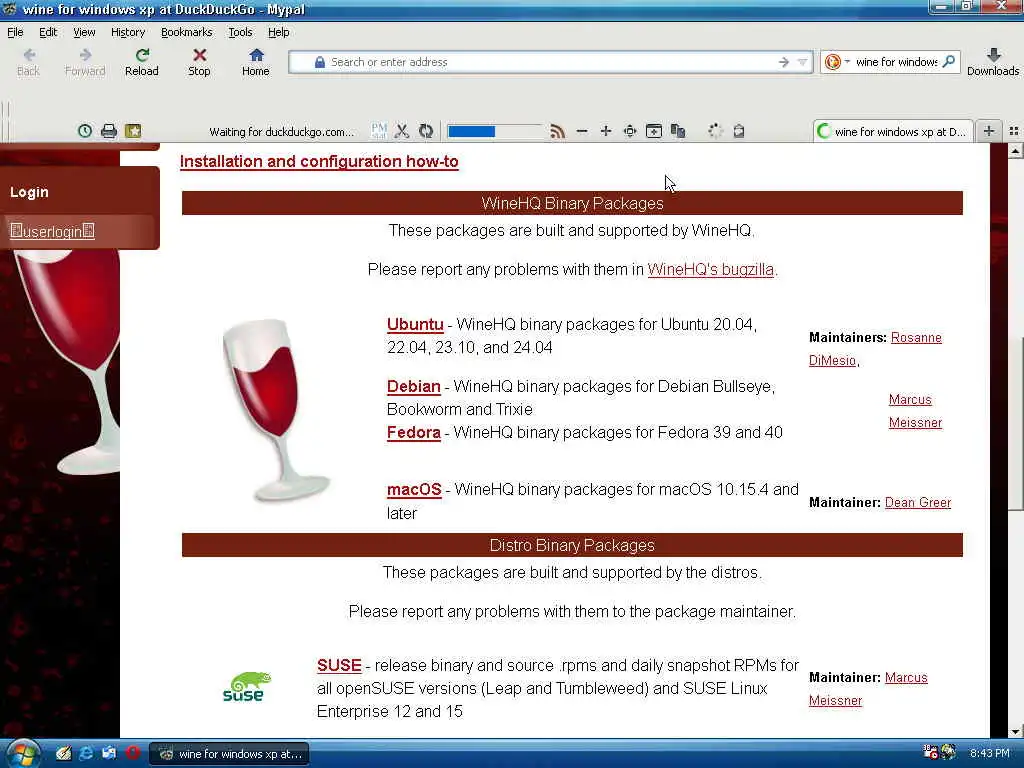Click the Reload toolbar button
This screenshot has width=1024, height=768.
[x=142, y=62]
